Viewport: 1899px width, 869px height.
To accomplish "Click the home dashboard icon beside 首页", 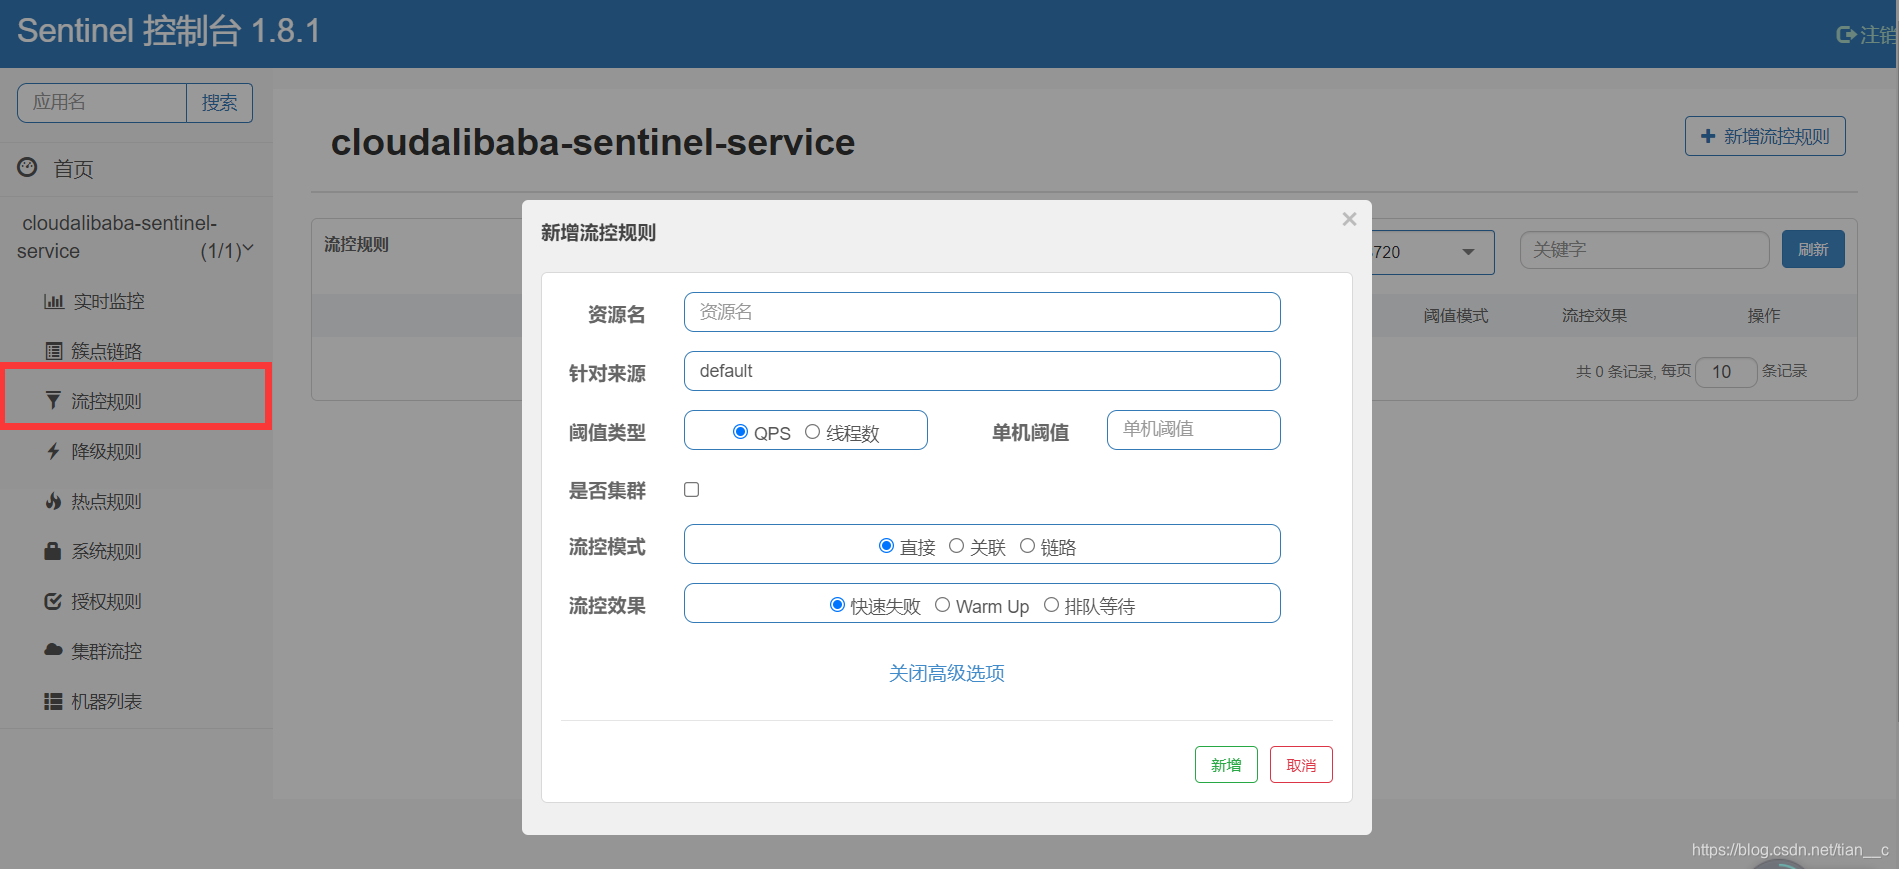I will 27,167.
